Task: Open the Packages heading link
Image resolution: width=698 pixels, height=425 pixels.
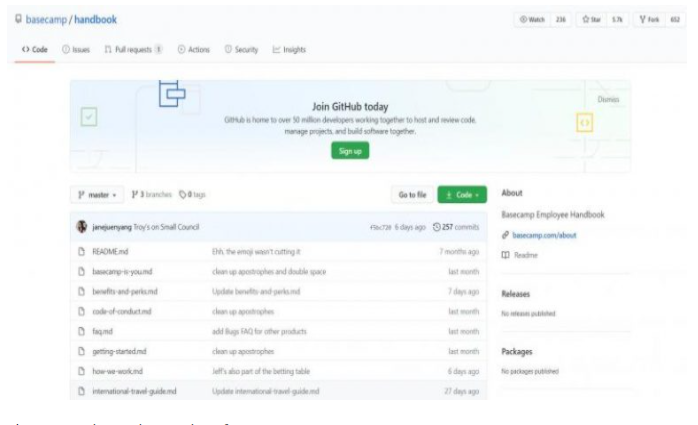Action: 517,352
